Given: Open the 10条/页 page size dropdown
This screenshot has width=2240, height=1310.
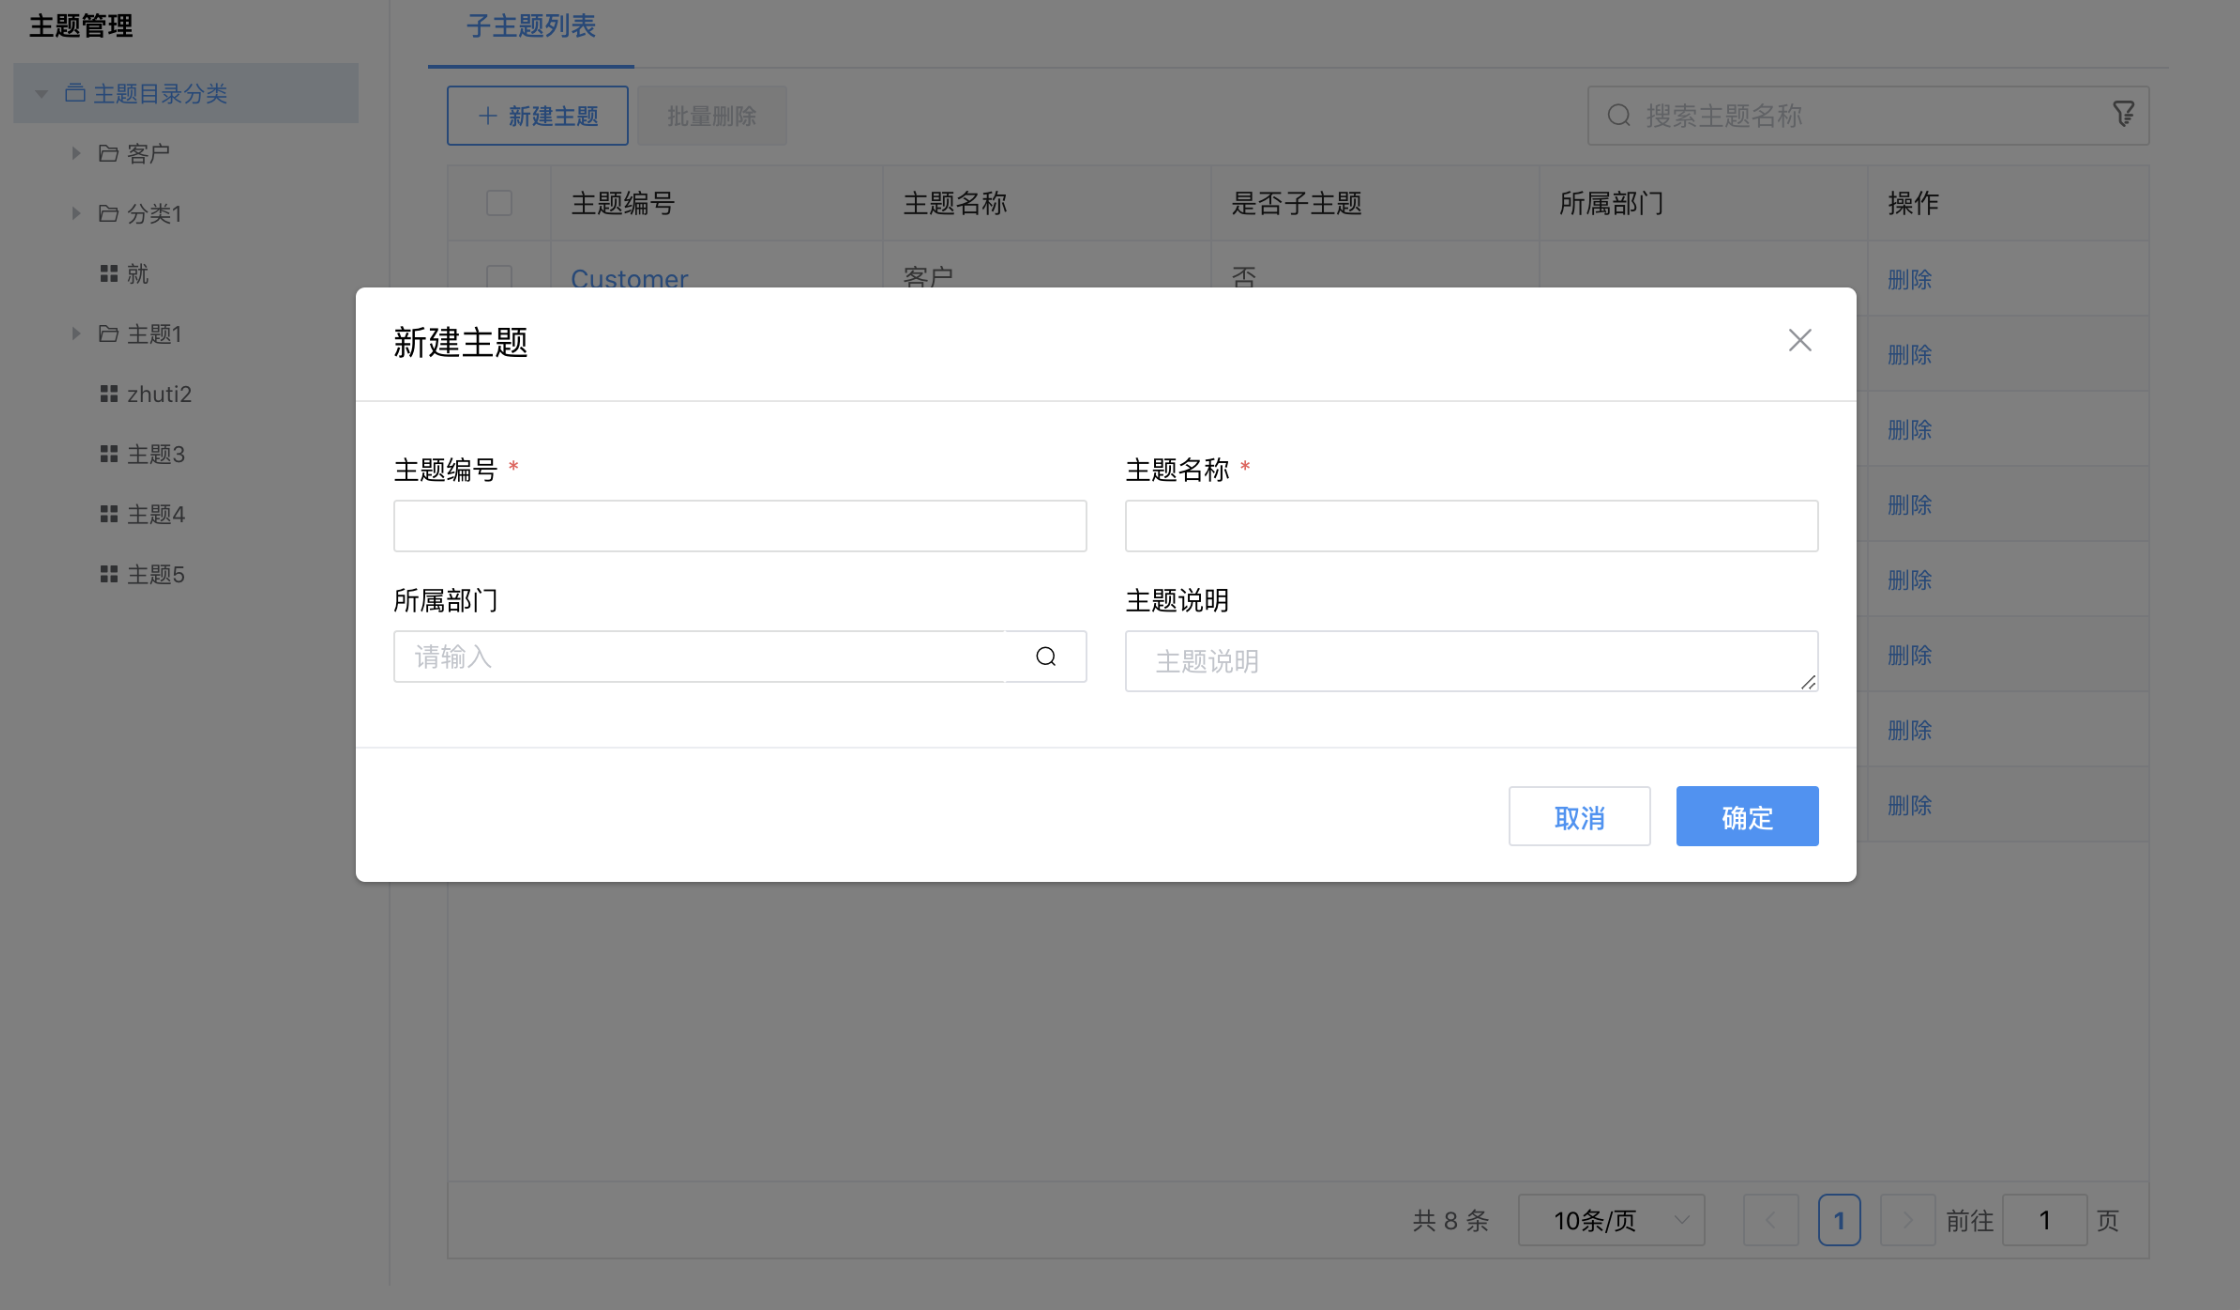Looking at the screenshot, I should [x=1610, y=1219].
